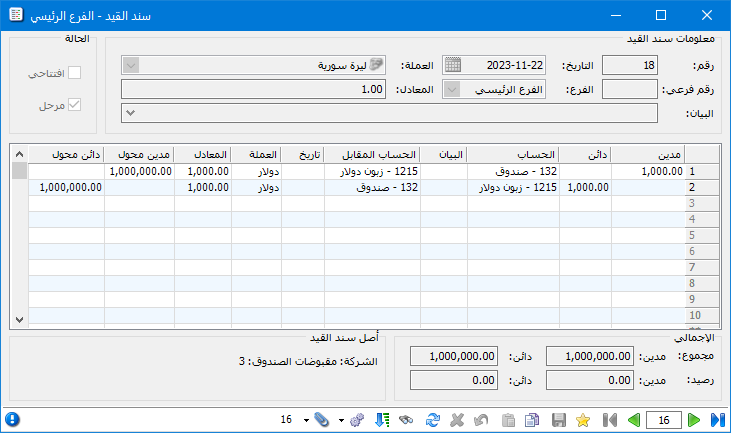The width and height of the screenshot is (731, 433).
Task: Click row 1 contra account 1215 - زبون دولار
Action: click(x=372, y=172)
